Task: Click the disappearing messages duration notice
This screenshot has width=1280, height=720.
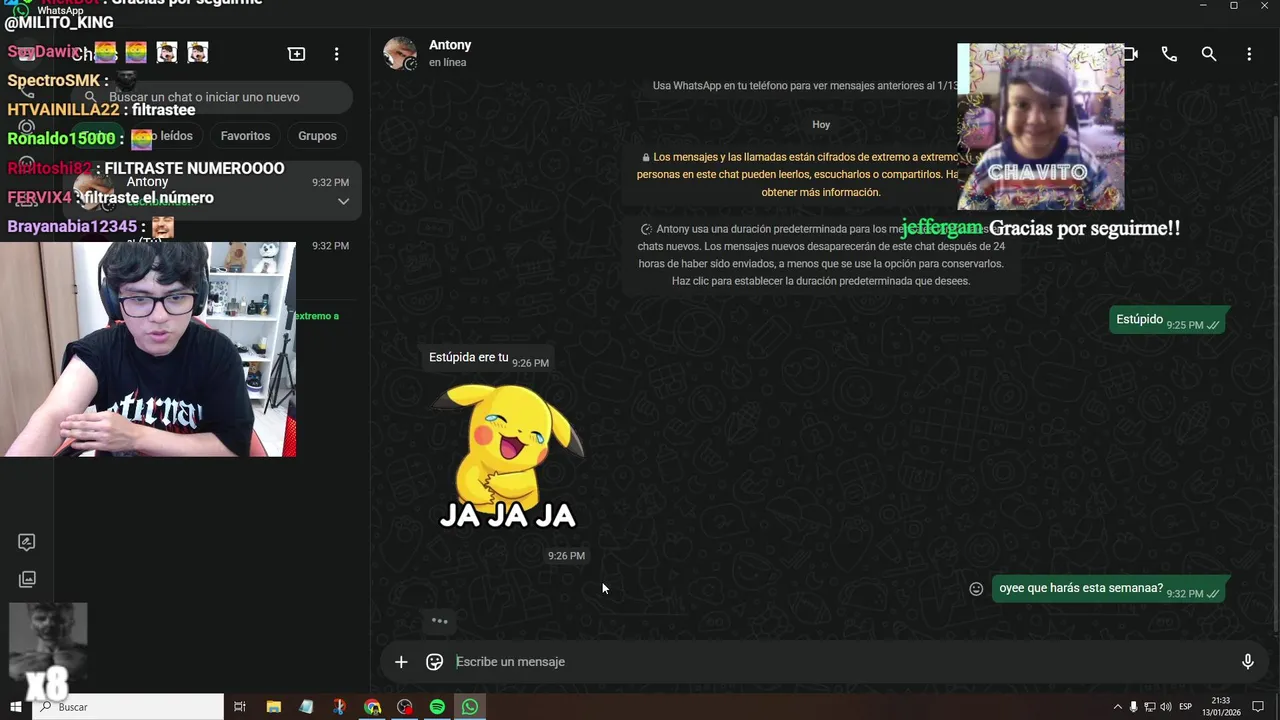Action: click(x=820, y=255)
